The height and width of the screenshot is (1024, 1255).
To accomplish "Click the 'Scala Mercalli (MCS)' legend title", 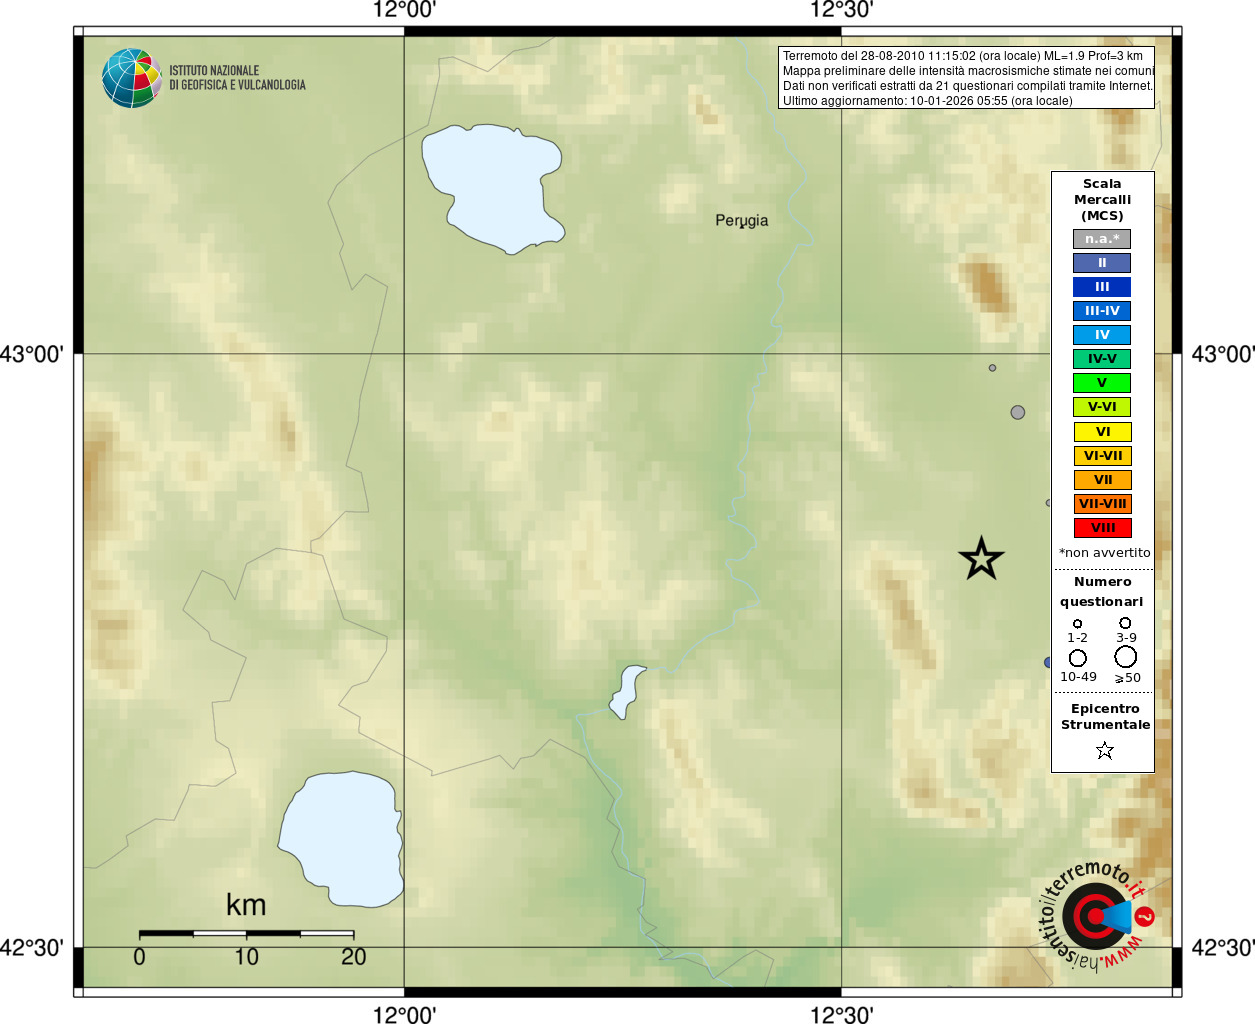I will pos(1102,200).
